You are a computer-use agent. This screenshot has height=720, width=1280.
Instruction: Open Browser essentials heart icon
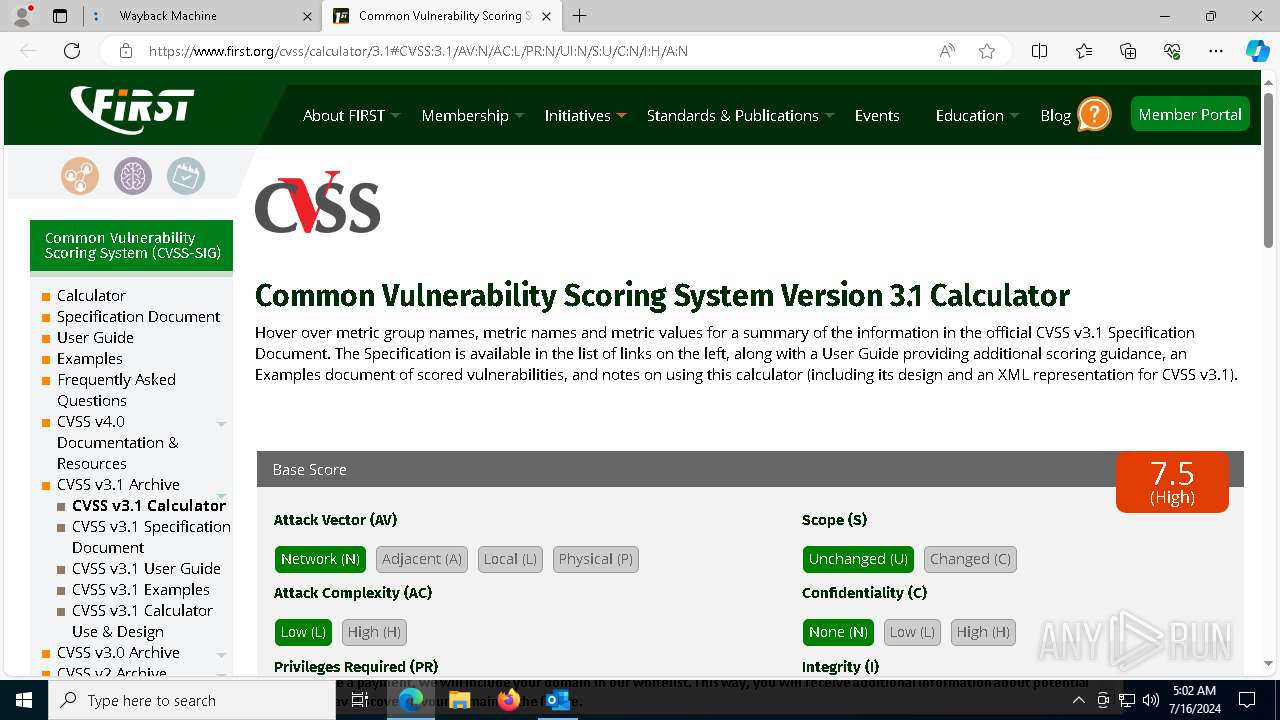1172,51
